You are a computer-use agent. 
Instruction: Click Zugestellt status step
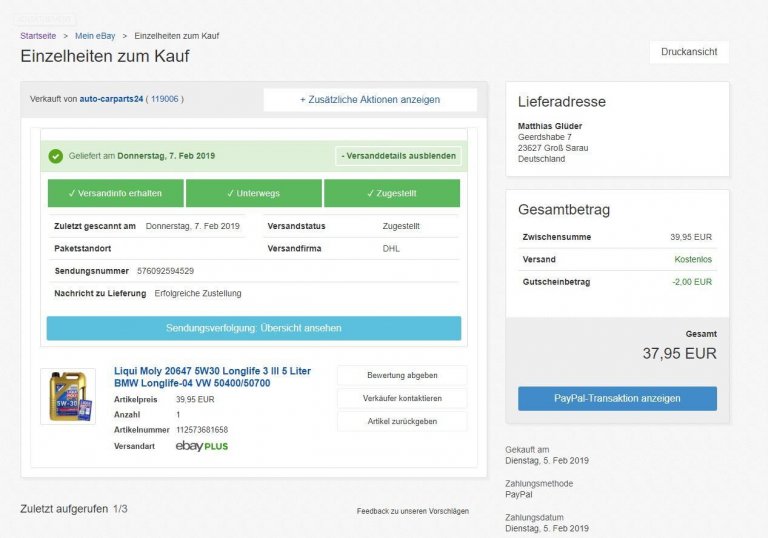point(392,193)
